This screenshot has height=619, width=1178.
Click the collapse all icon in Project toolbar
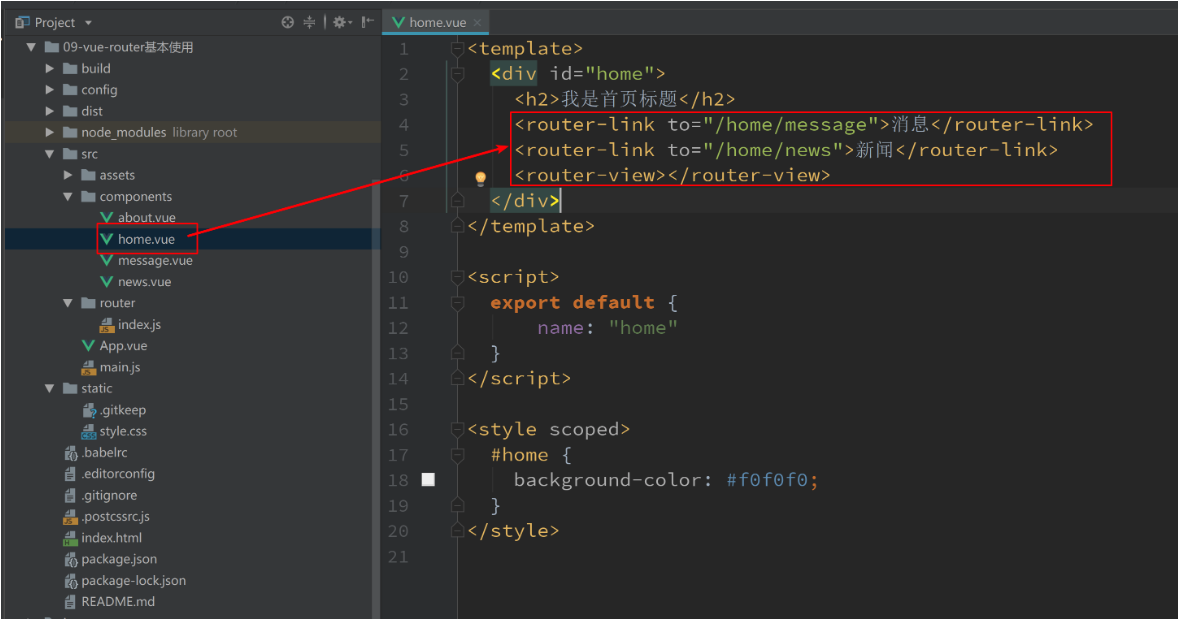(309, 23)
